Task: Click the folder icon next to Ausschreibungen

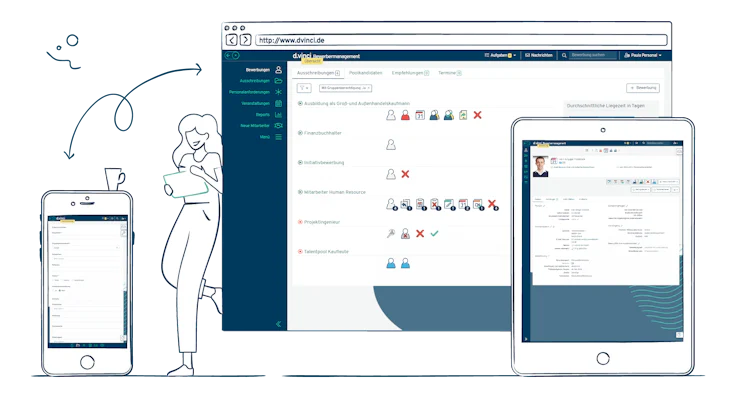Action: click(278, 81)
